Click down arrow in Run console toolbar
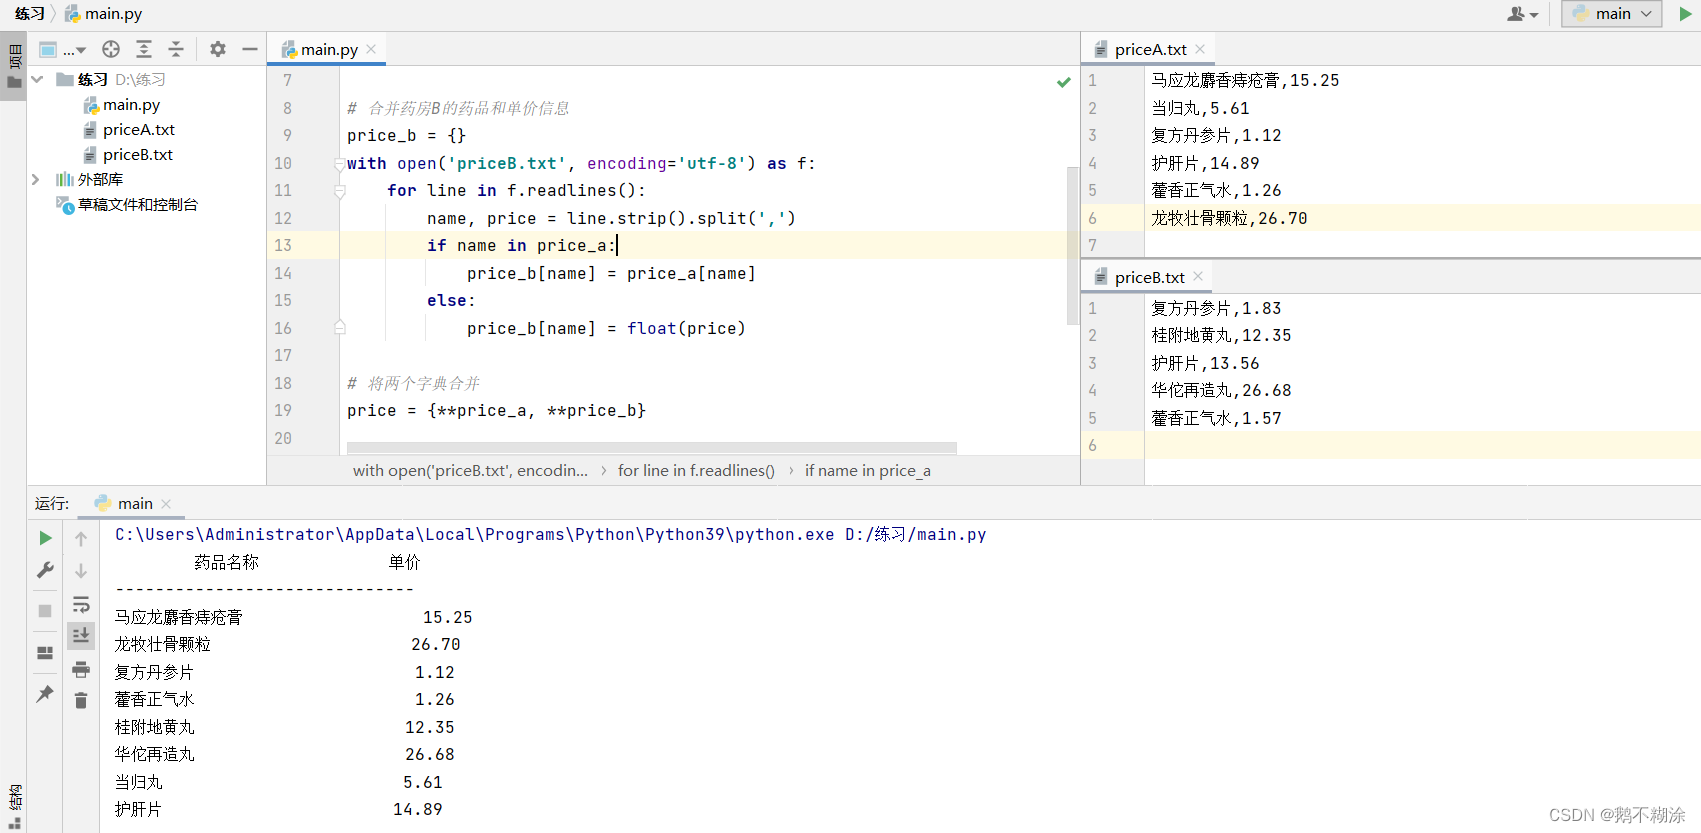 [x=81, y=570]
